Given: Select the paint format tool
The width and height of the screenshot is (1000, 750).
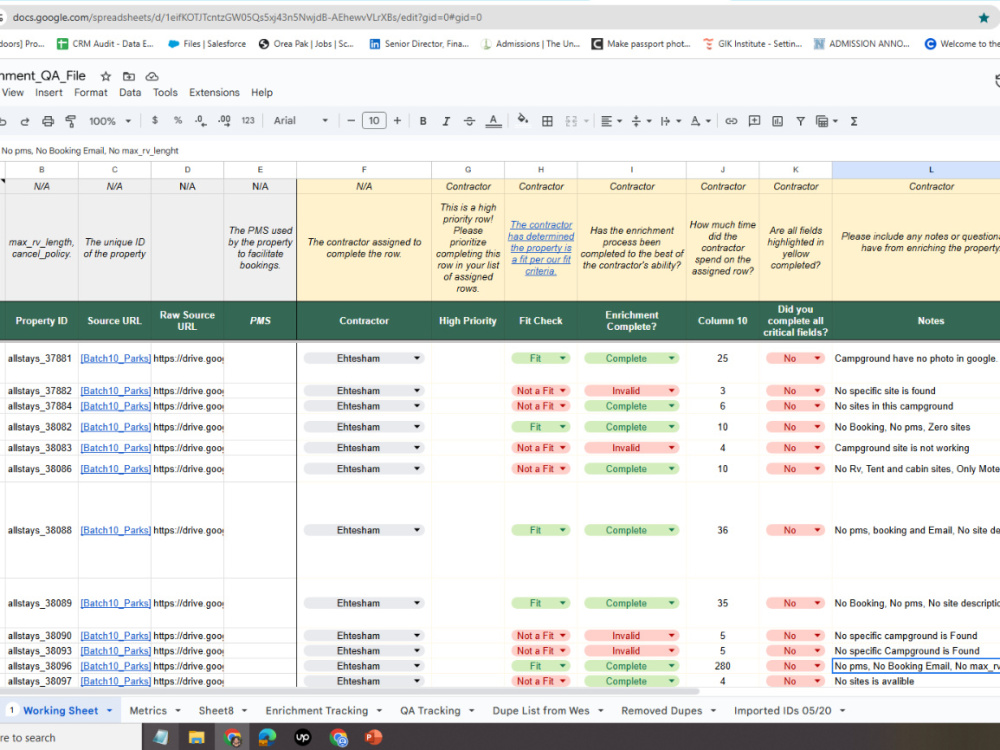Looking at the screenshot, I should [71, 121].
